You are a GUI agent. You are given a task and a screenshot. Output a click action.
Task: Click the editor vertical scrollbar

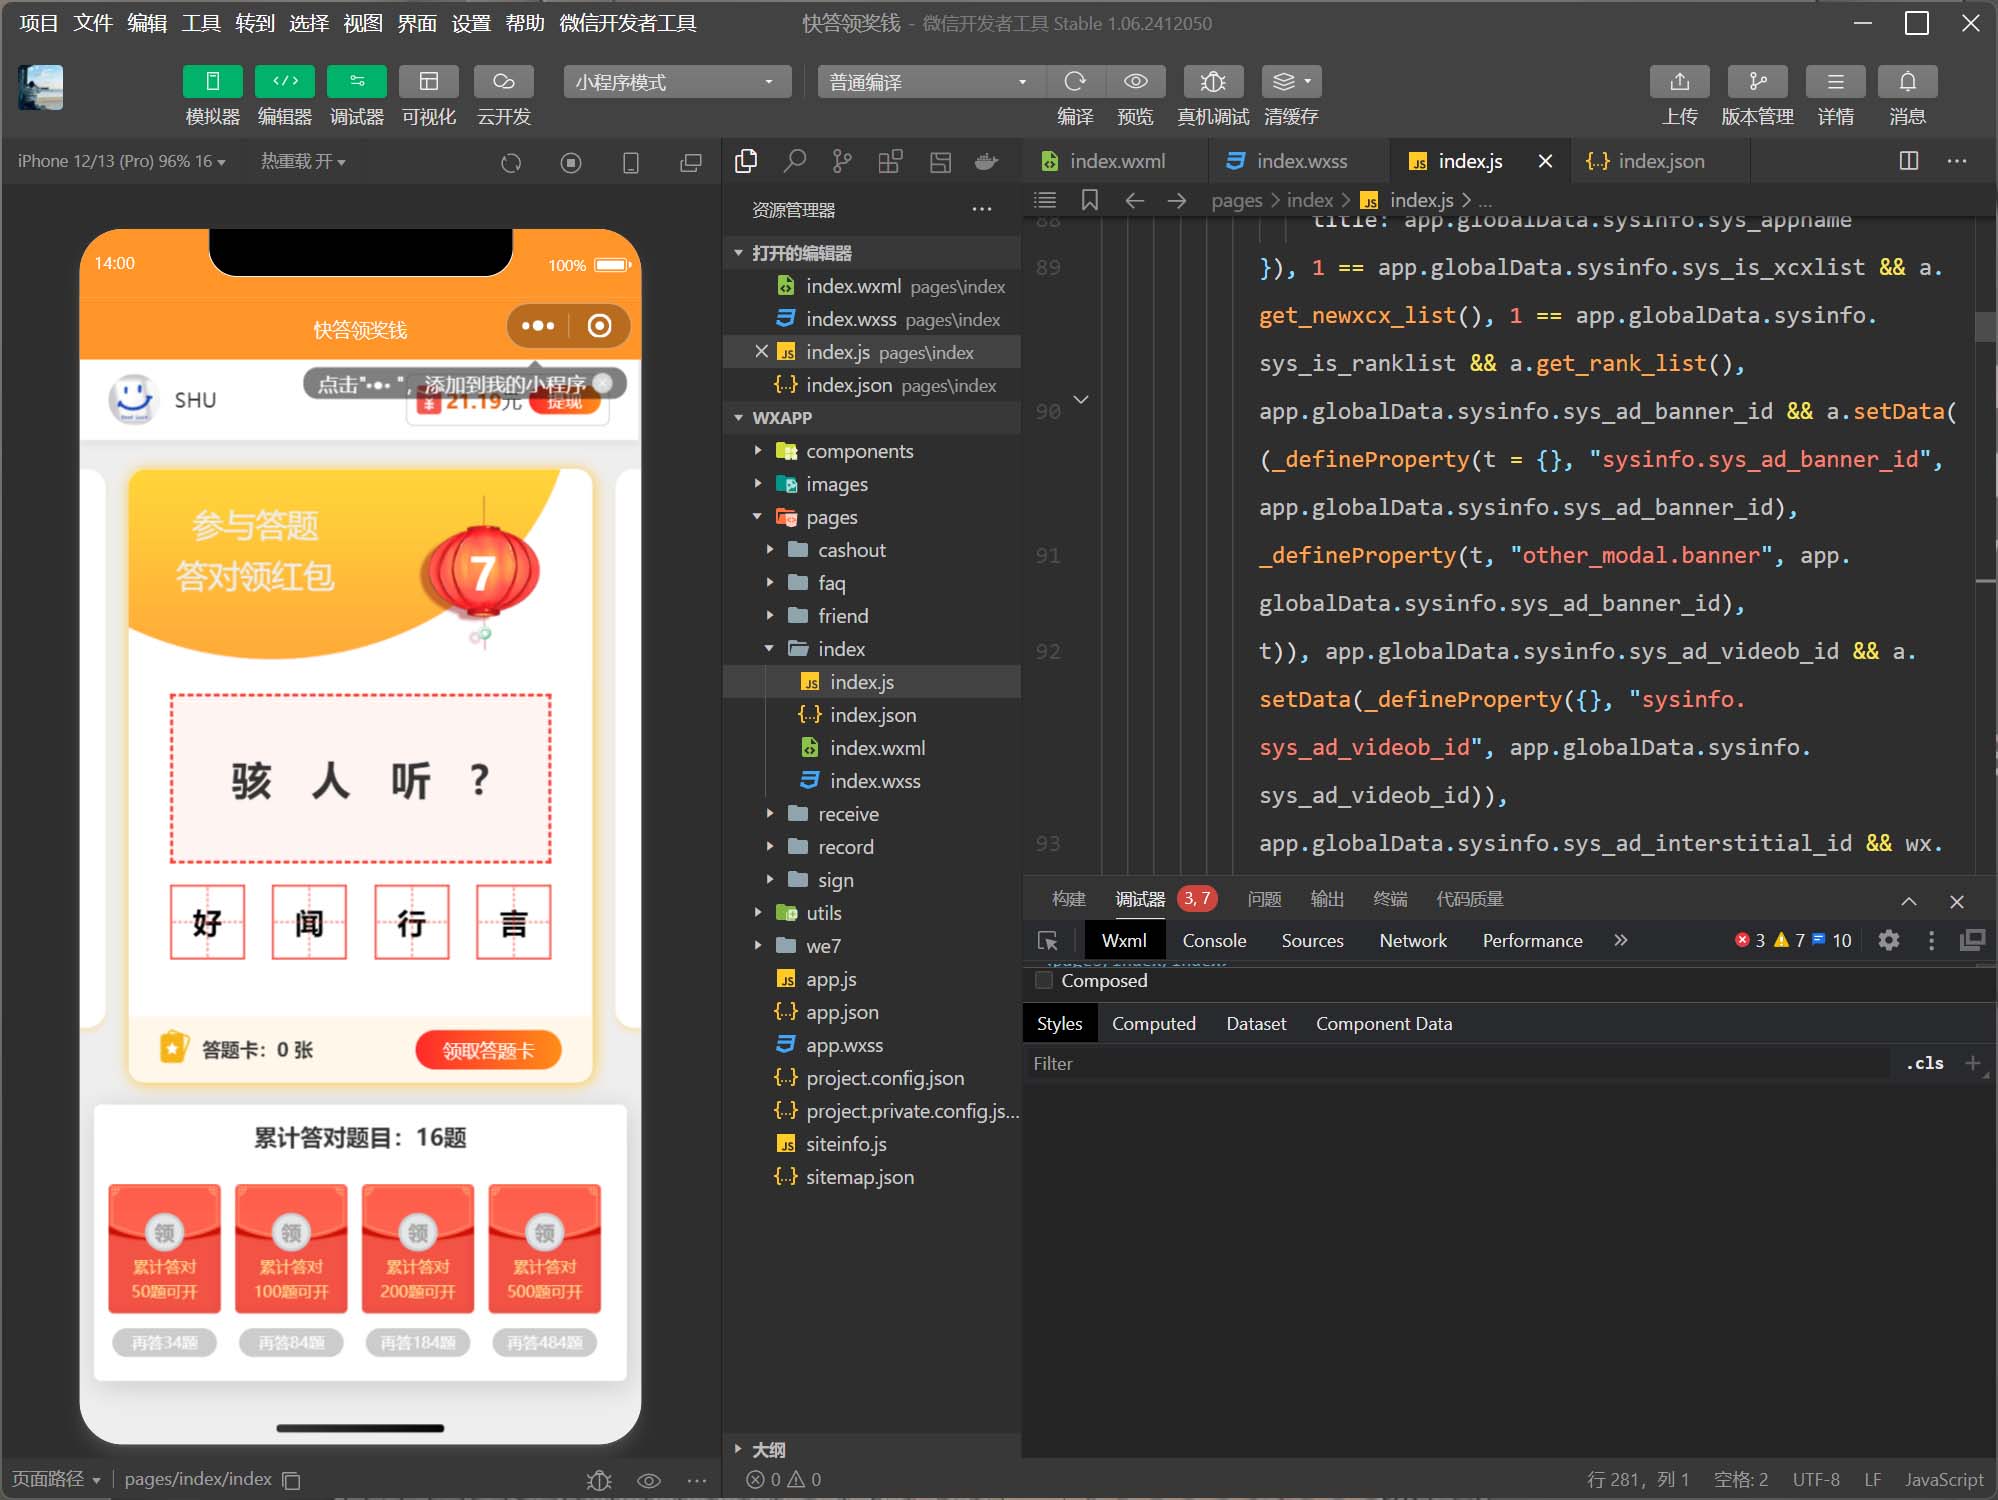tap(1986, 327)
